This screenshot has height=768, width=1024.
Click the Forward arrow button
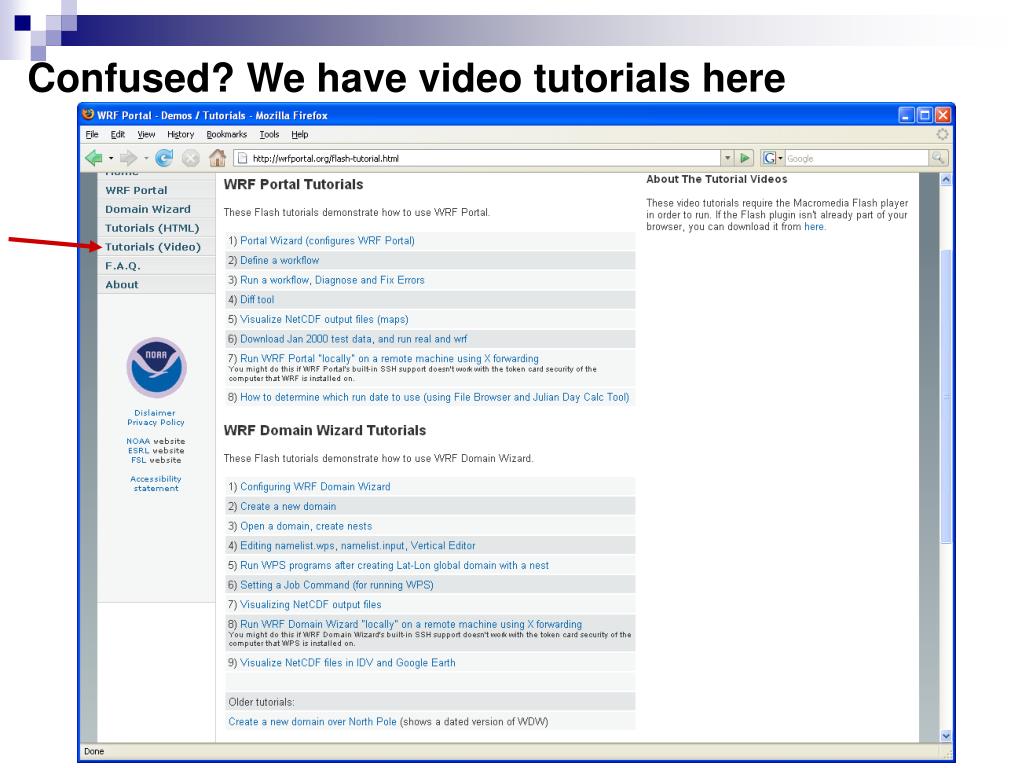(x=129, y=158)
